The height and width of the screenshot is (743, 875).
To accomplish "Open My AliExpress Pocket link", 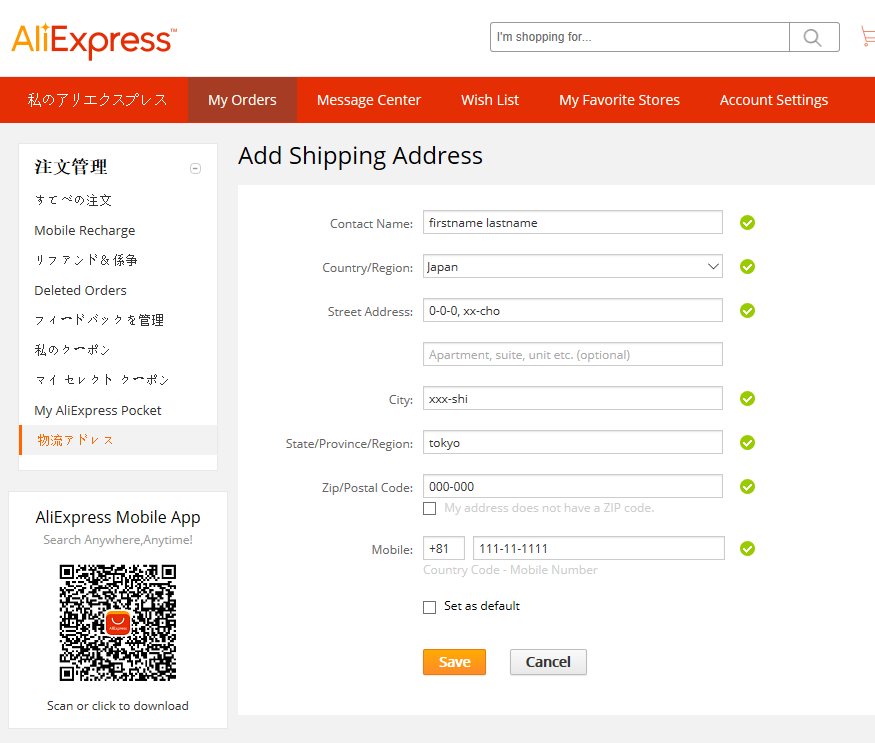I will (x=98, y=410).
